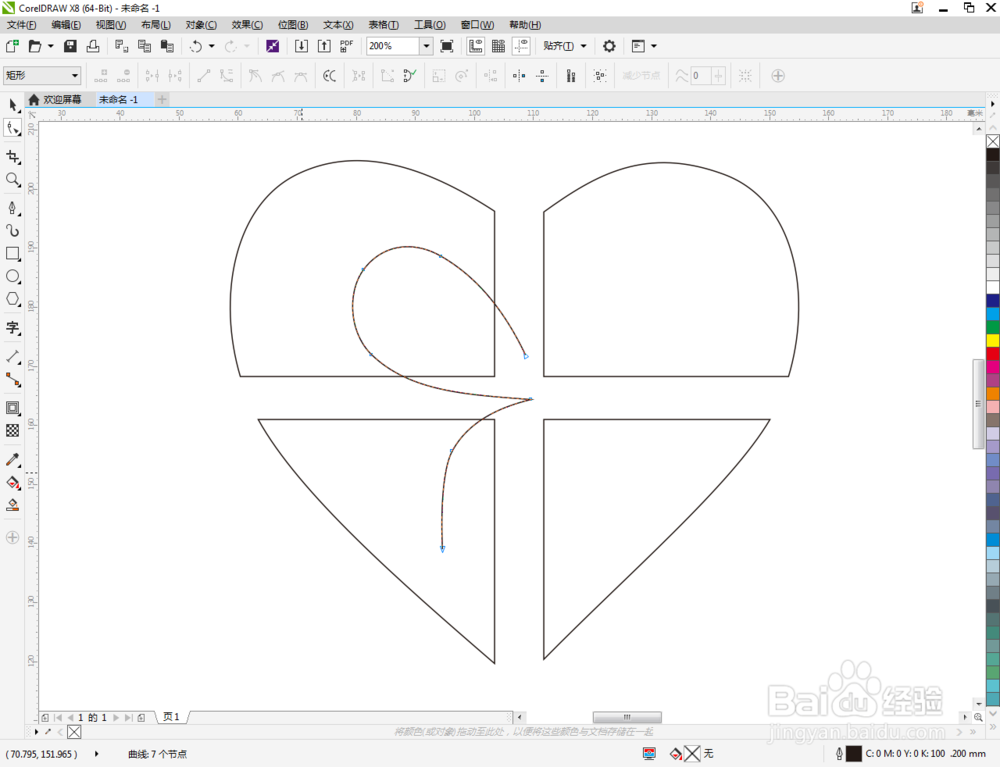Select the Ellipse tool
Viewport: 1000px width, 767px height.
[x=13, y=276]
